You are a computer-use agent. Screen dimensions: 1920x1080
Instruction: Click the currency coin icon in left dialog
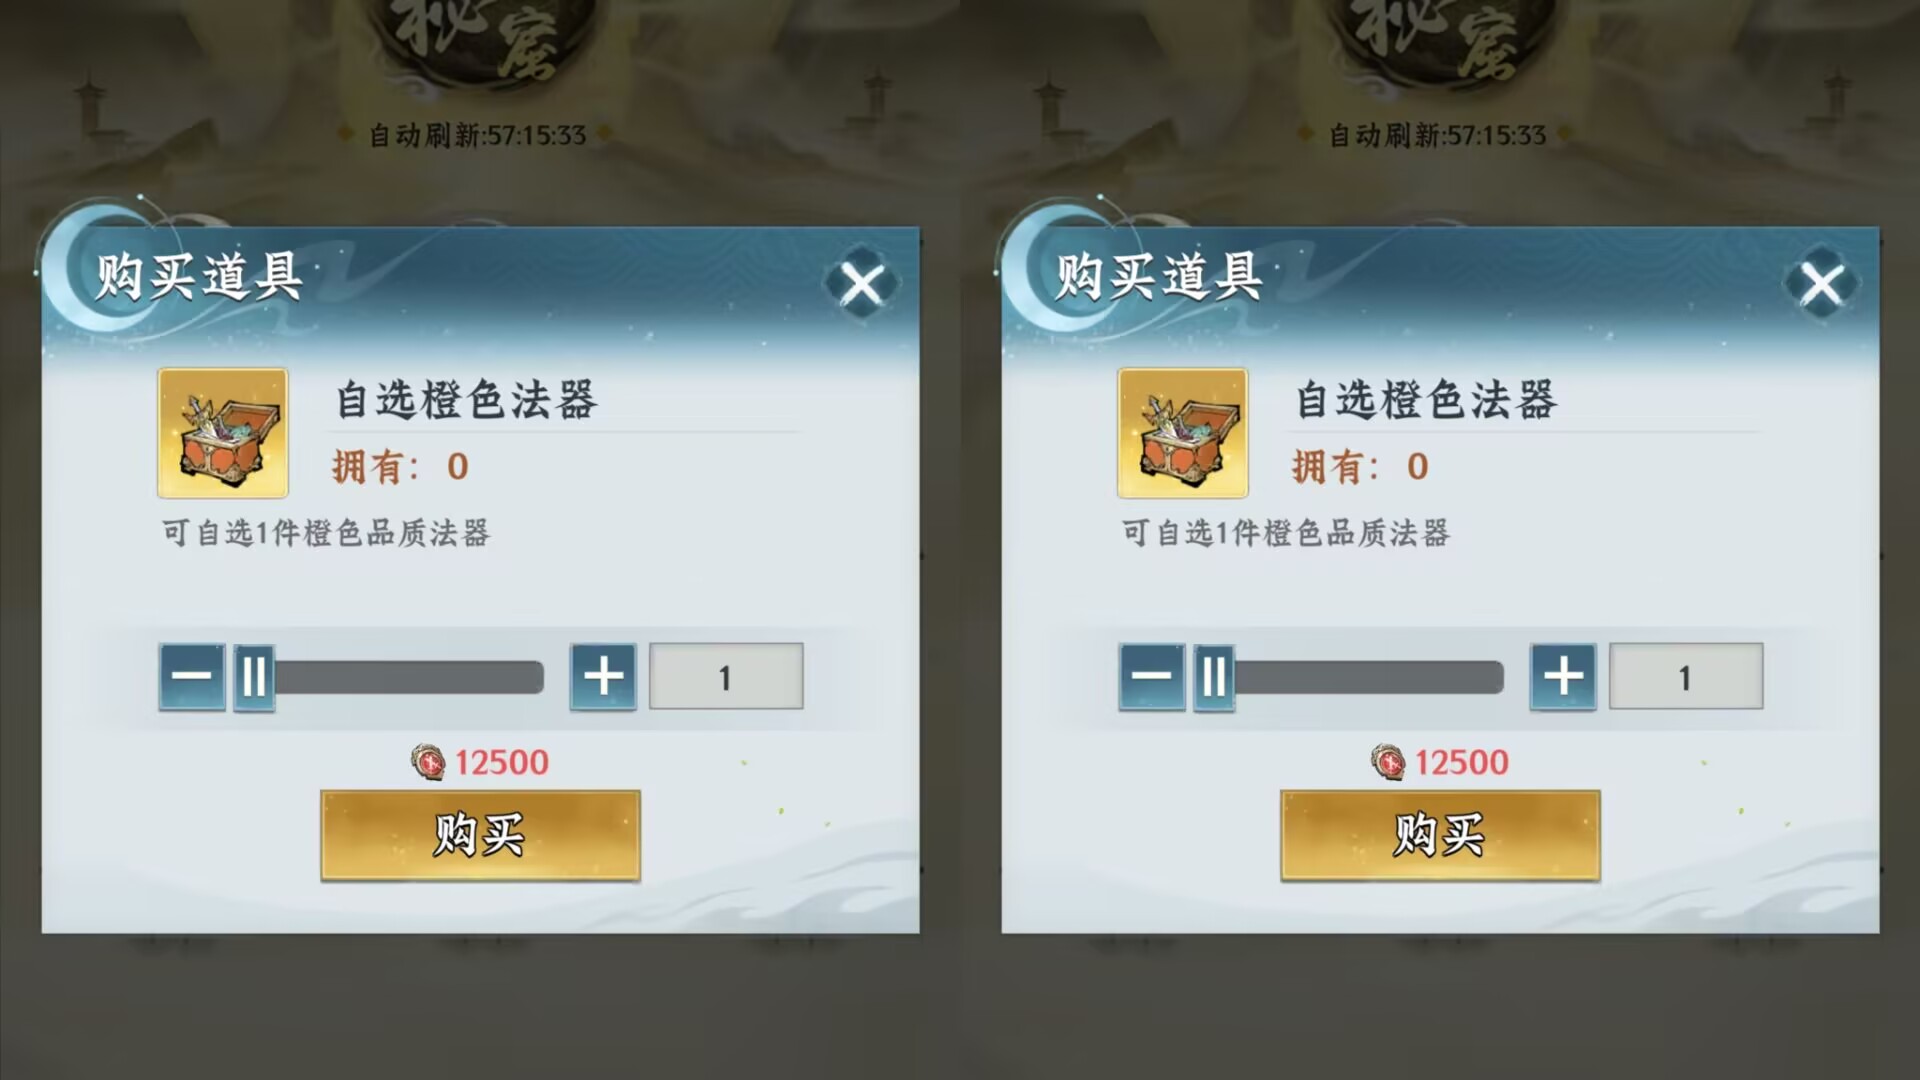point(428,762)
